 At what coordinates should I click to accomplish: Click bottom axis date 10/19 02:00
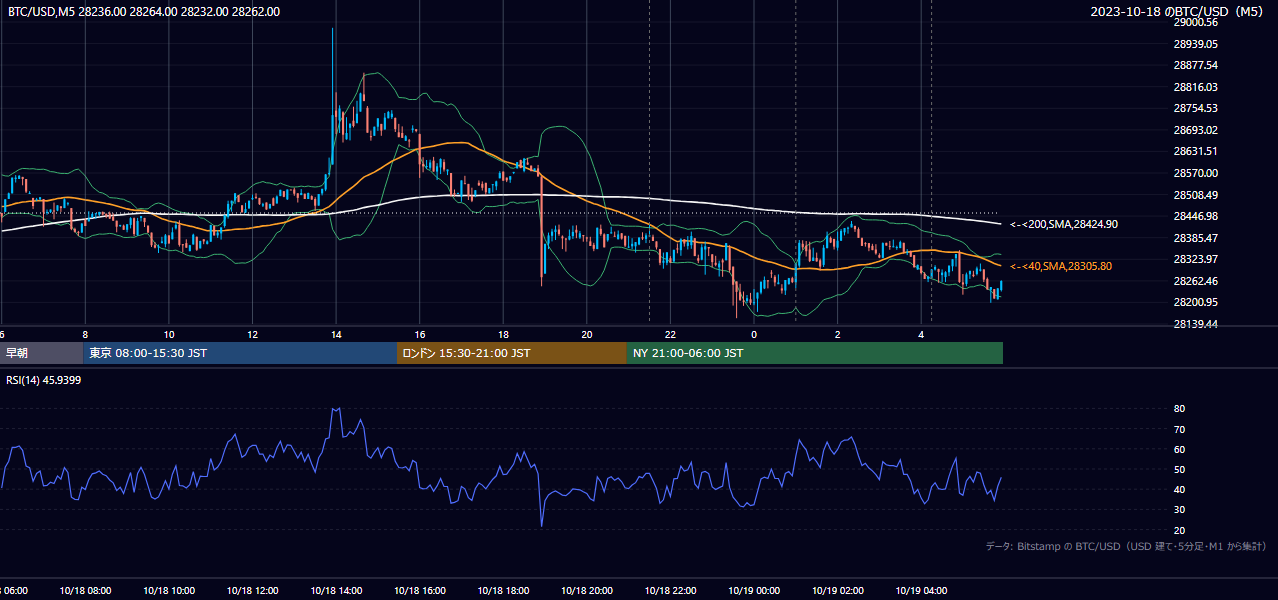[x=838, y=590]
